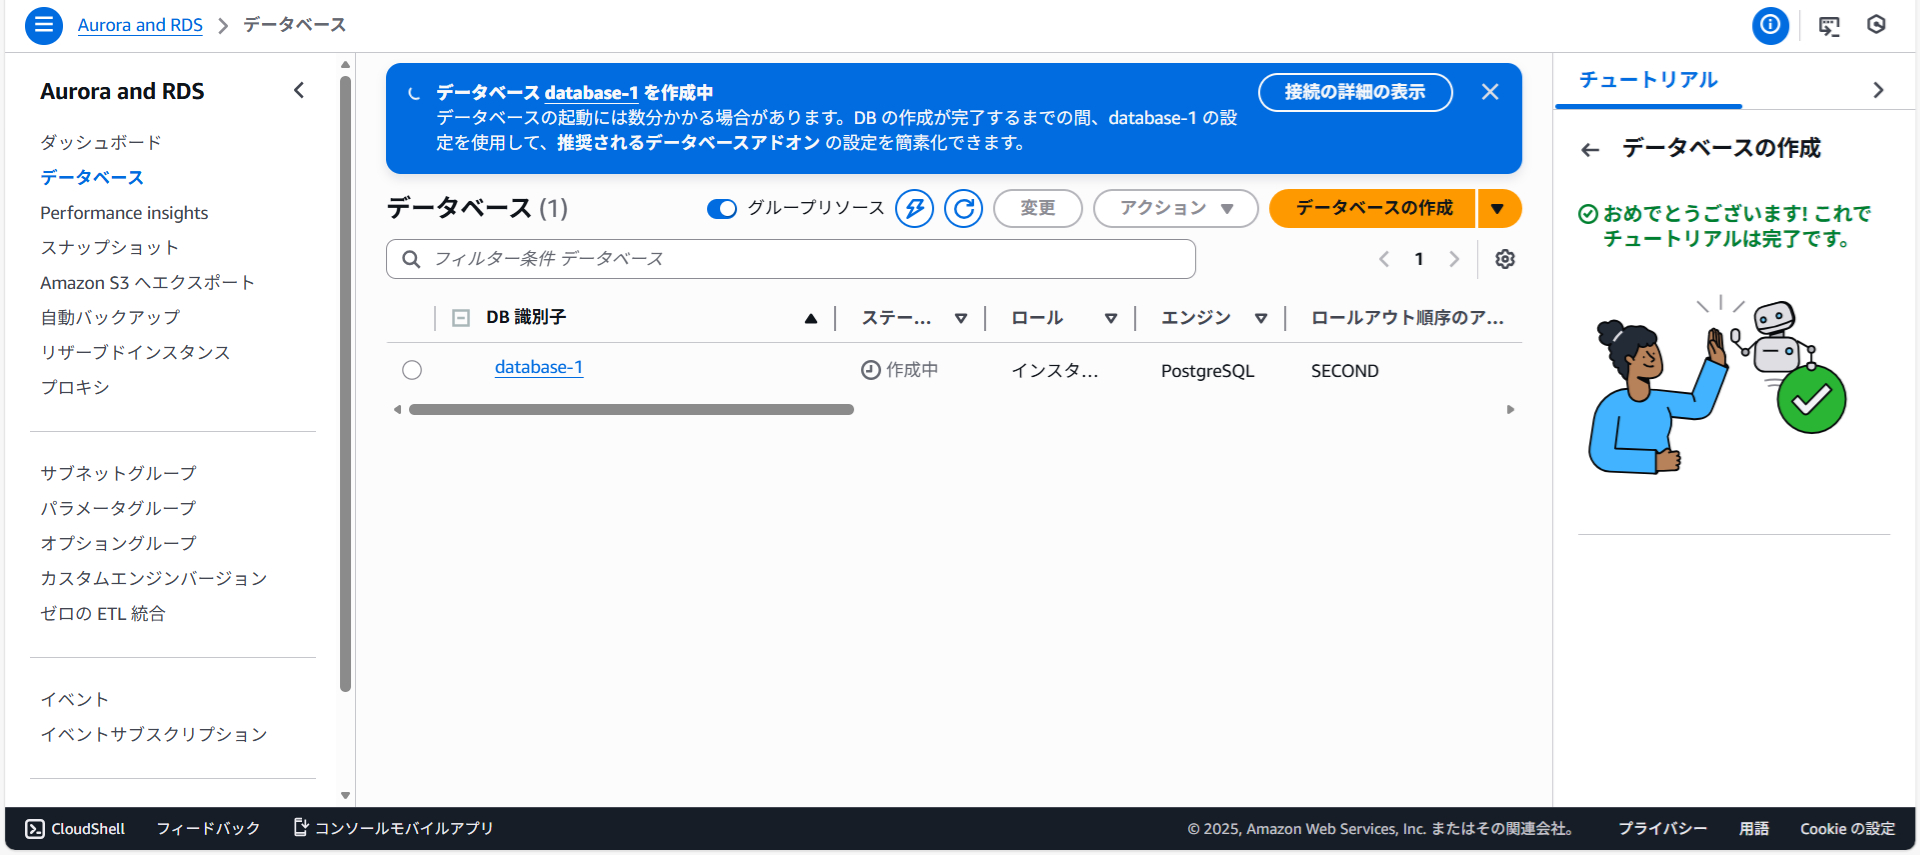The width and height of the screenshot is (1920, 855).
Task: Open スナップショット in sidebar
Action: click(x=109, y=248)
